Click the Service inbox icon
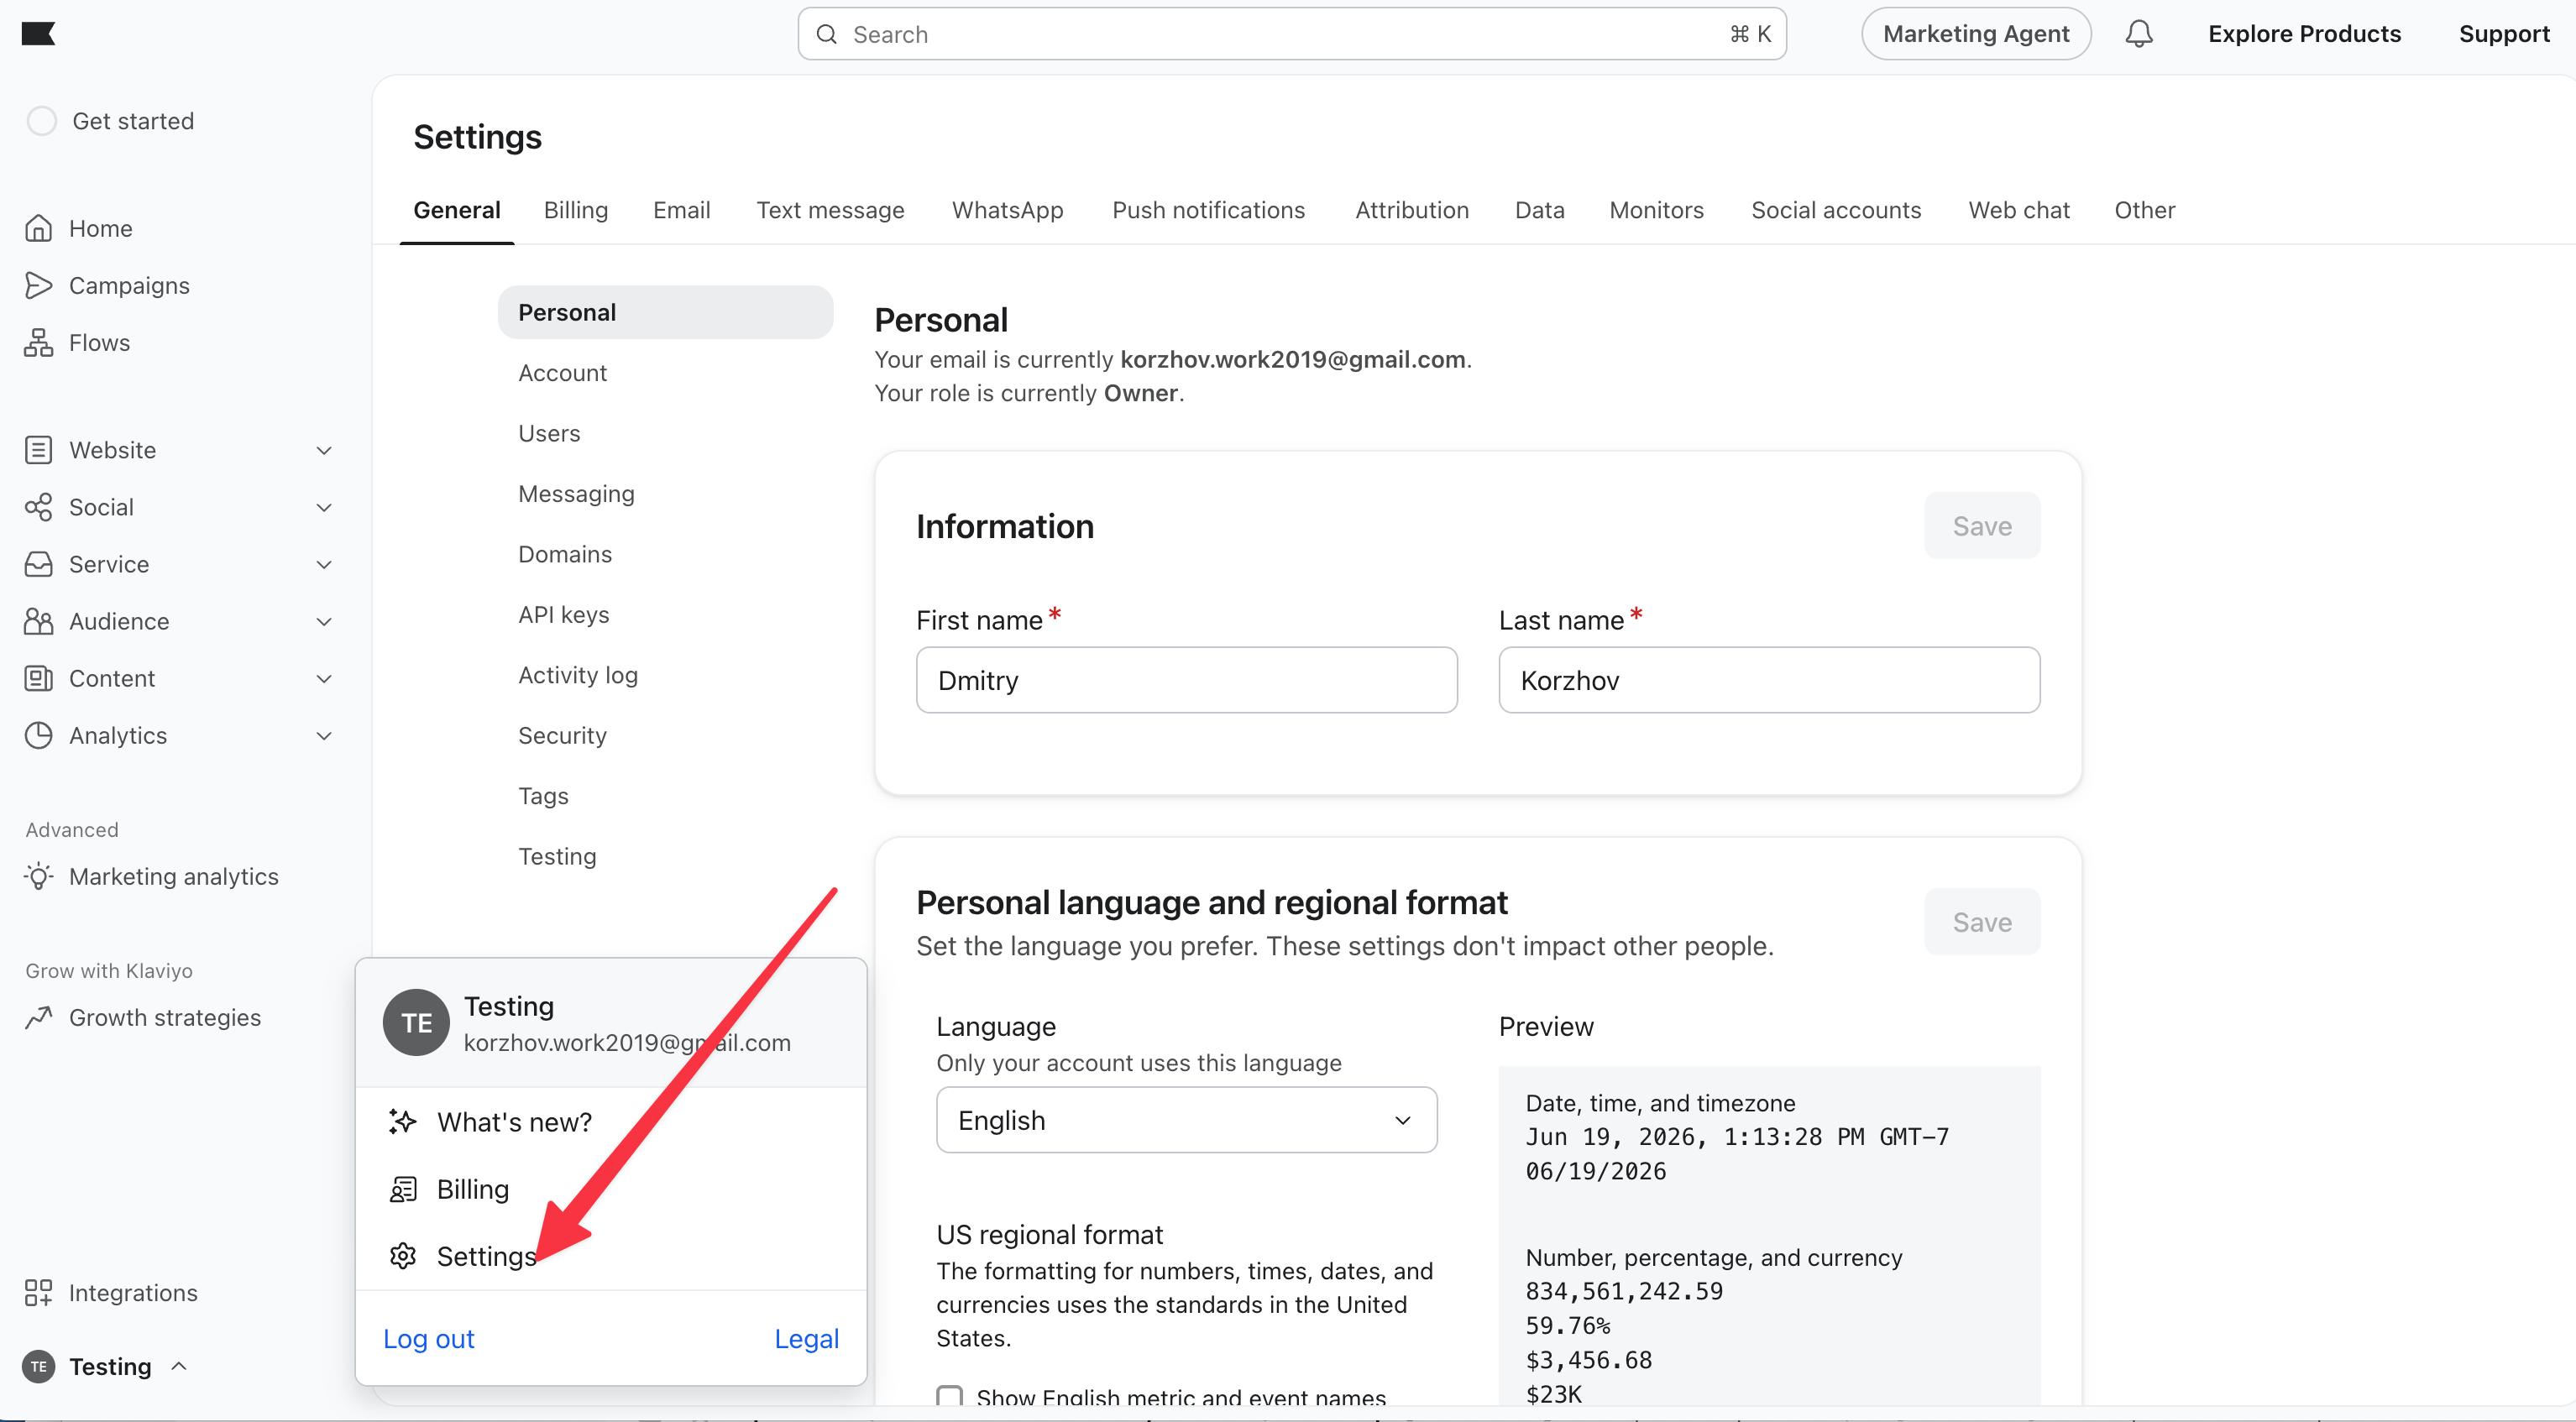 tap(38, 563)
